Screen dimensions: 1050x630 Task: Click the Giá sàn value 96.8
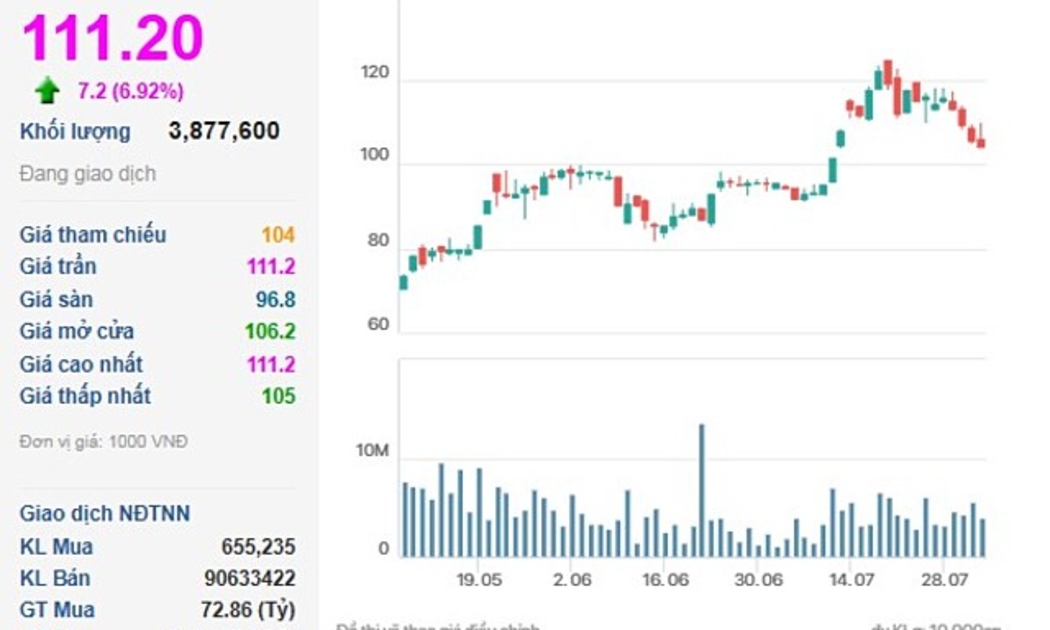point(275,299)
